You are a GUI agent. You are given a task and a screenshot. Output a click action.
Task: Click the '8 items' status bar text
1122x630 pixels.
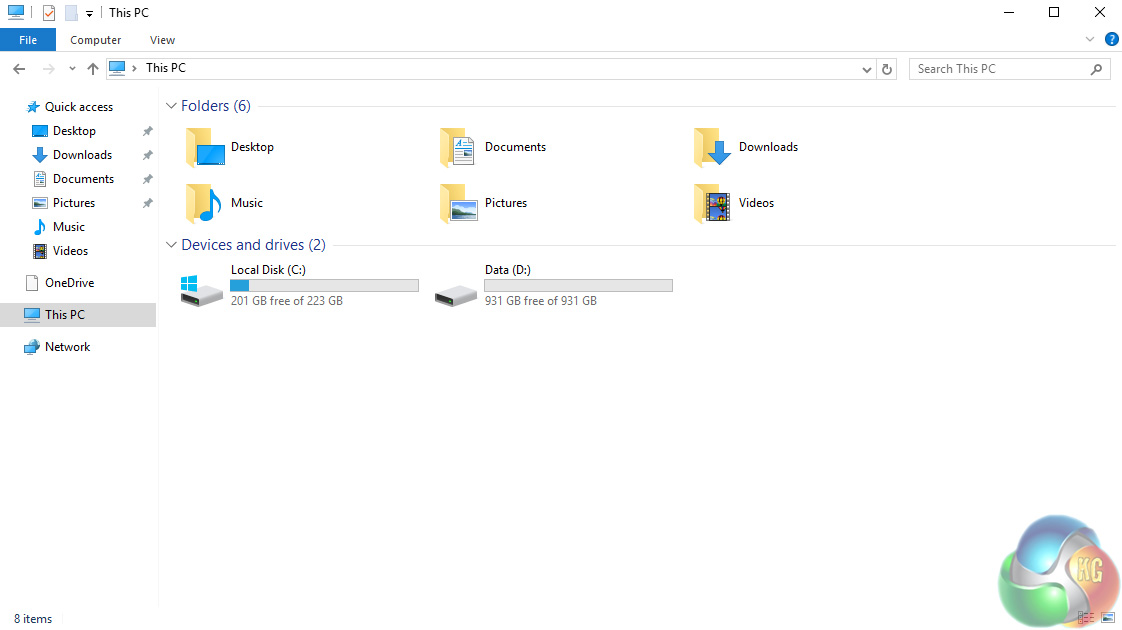click(x=33, y=619)
